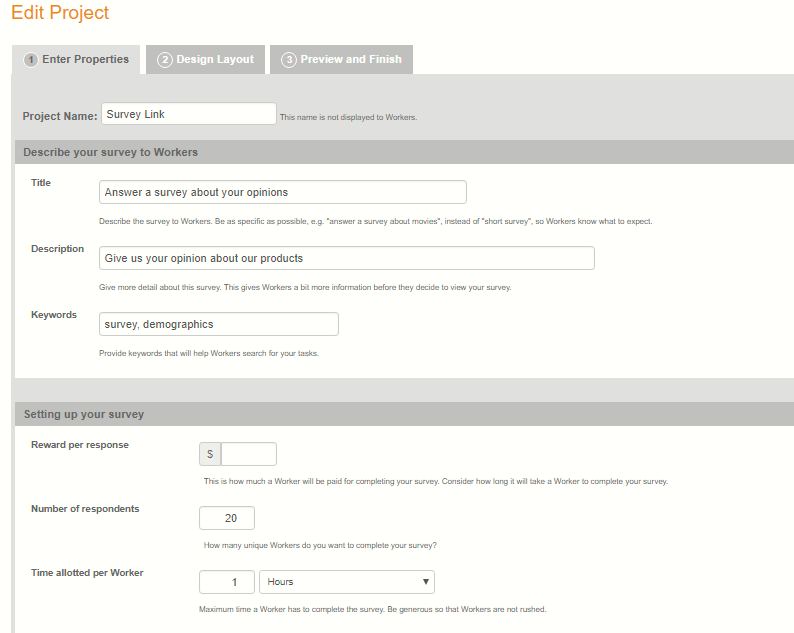The image size is (794, 633).
Task: Click the 'How many unique Workers' hint text
Action: (320, 545)
